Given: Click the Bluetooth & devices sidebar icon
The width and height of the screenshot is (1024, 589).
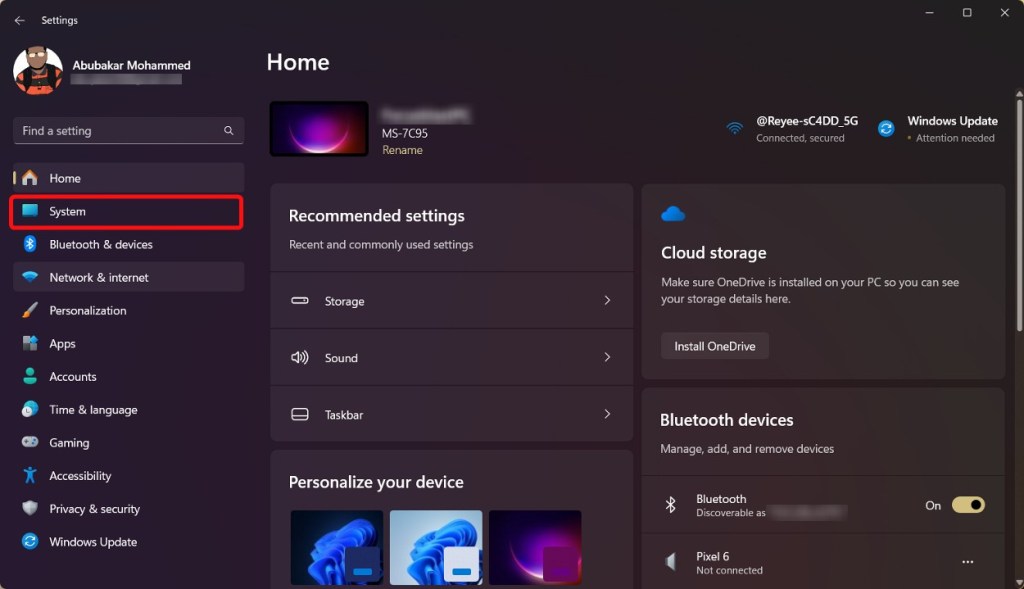Looking at the screenshot, I should [x=30, y=244].
